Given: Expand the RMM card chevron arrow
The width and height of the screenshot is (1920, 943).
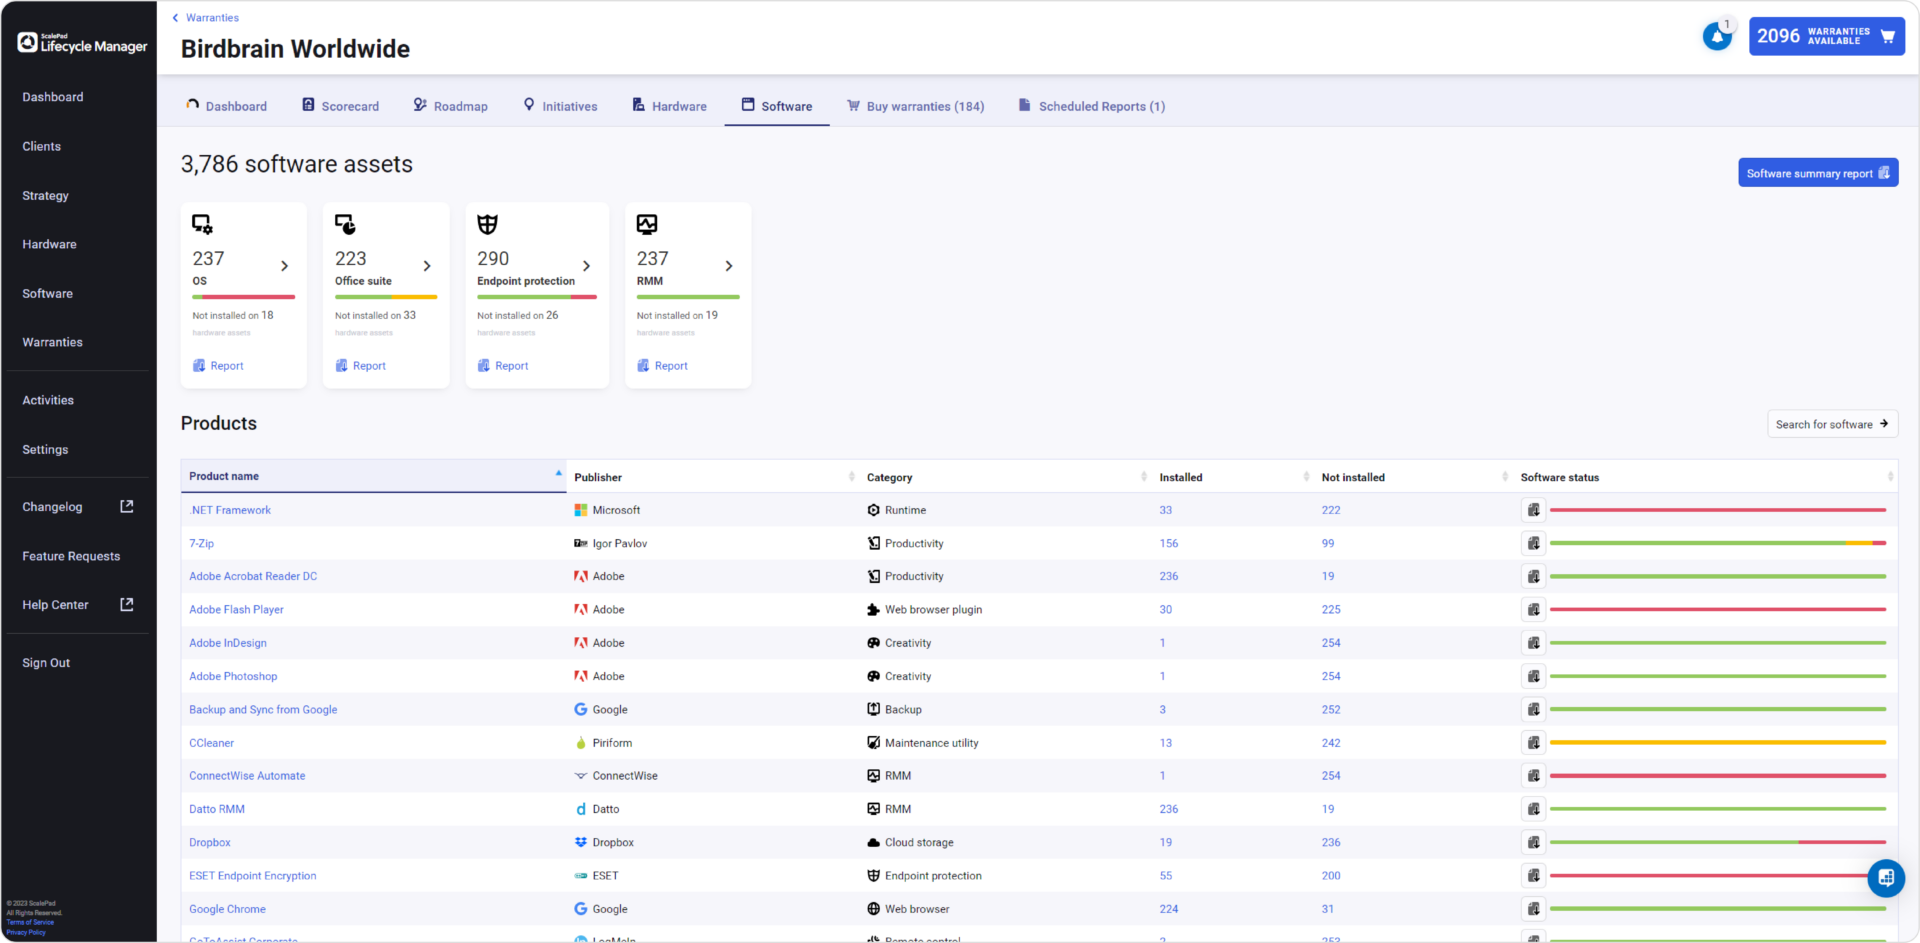Looking at the screenshot, I should 729,266.
